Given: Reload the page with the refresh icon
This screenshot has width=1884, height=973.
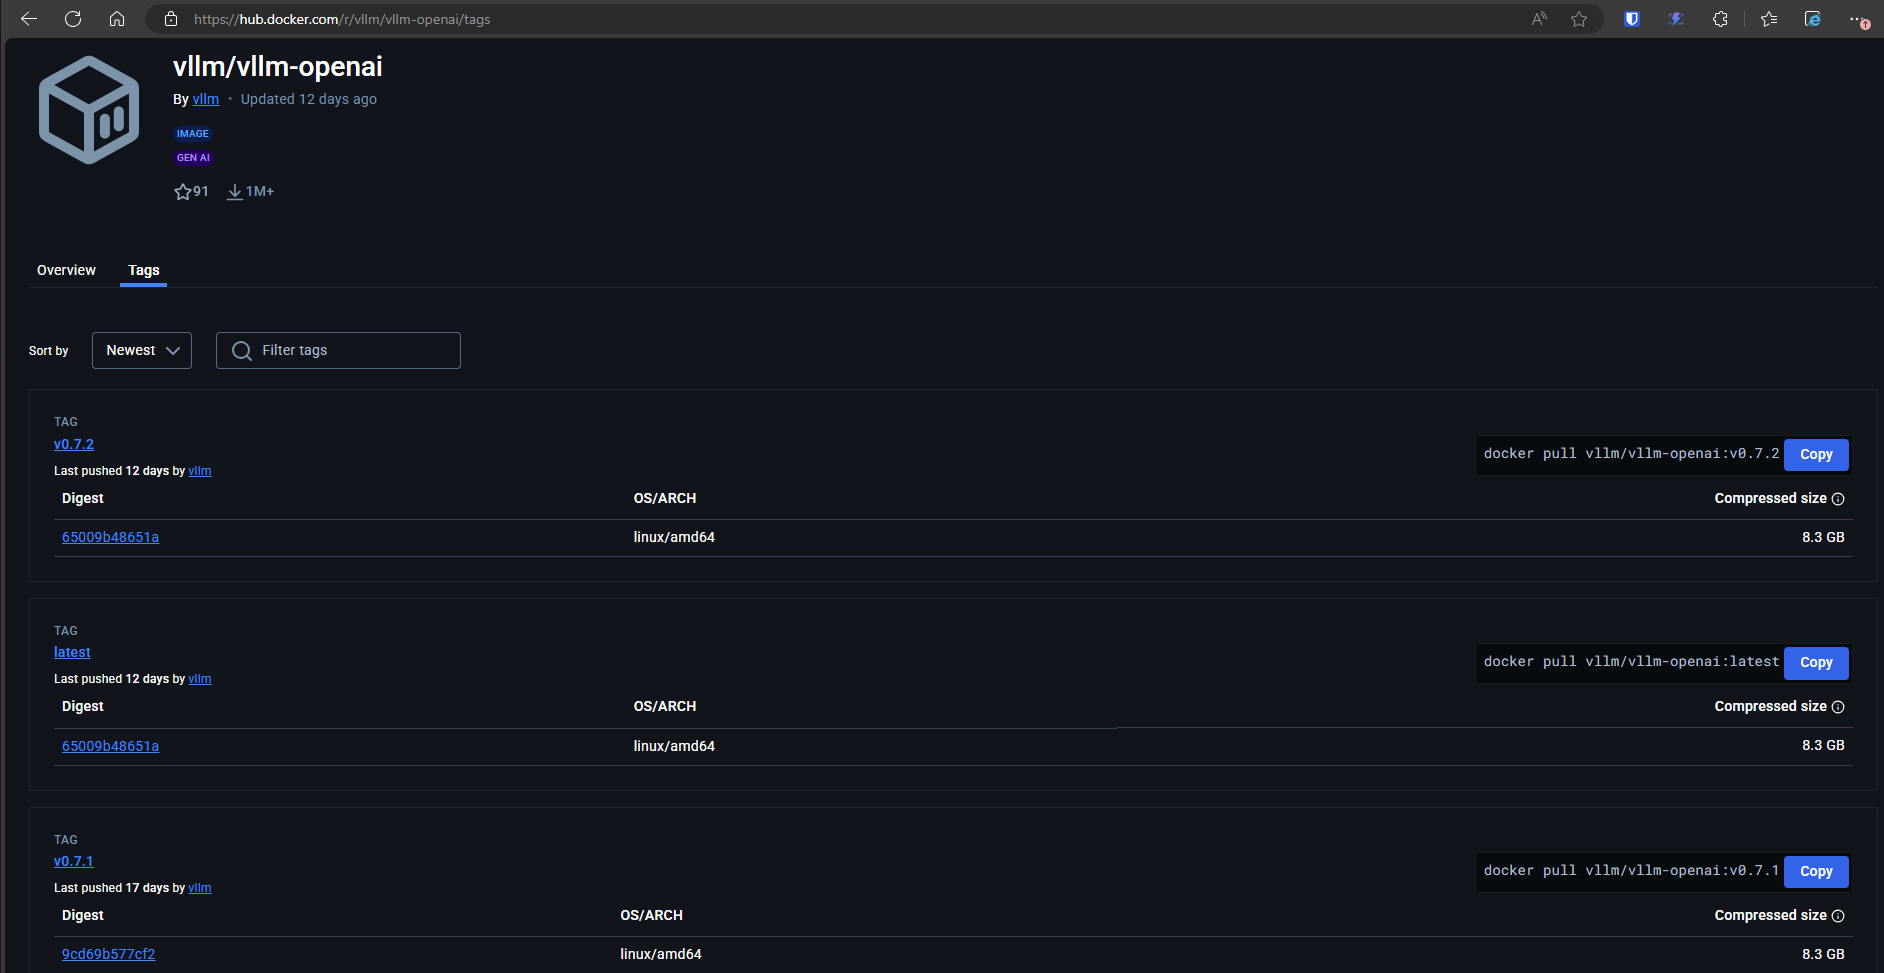Looking at the screenshot, I should (x=73, y=19).
